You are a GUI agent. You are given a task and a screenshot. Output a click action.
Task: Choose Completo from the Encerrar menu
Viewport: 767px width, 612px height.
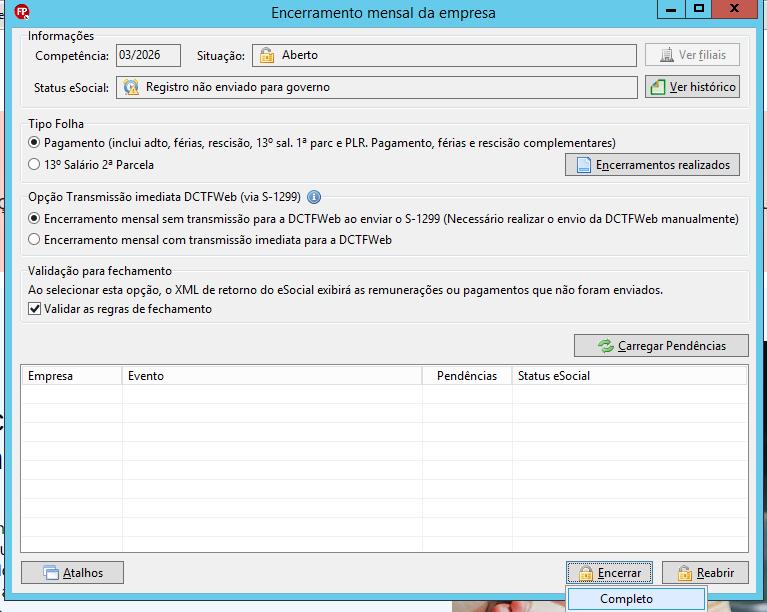(x=636, y=599)
